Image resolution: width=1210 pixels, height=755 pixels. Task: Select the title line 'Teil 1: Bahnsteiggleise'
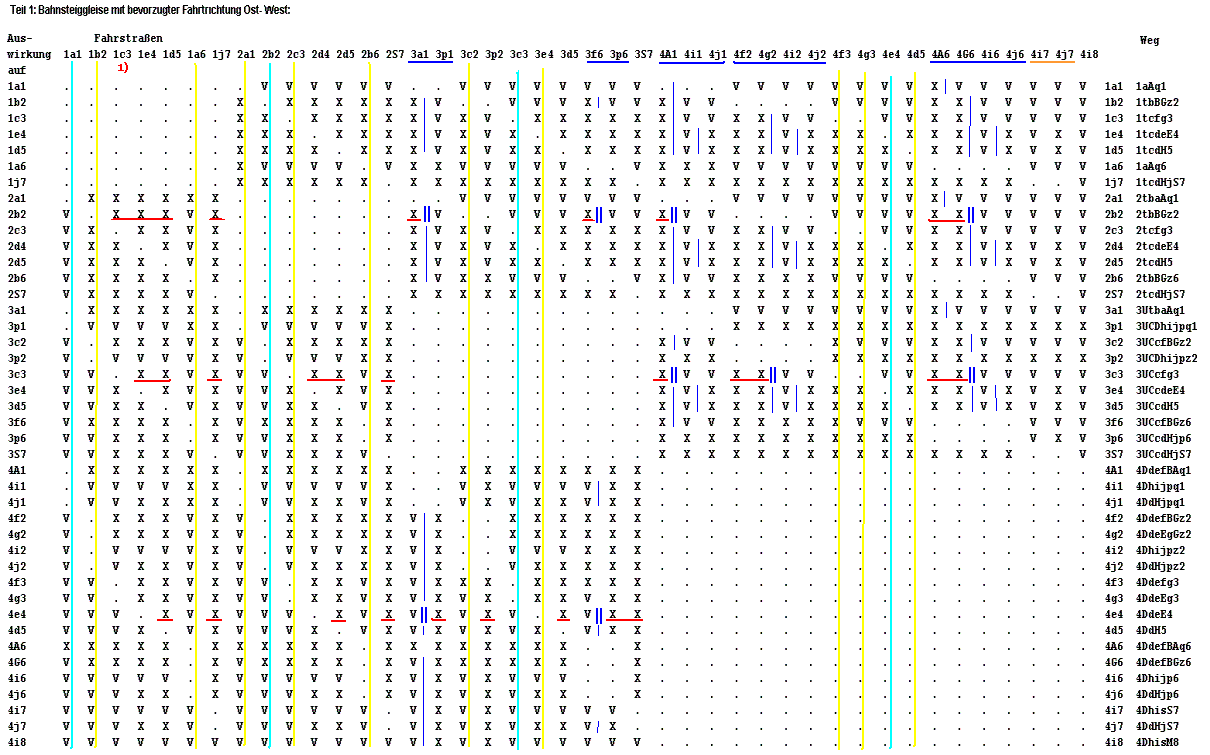61,9
